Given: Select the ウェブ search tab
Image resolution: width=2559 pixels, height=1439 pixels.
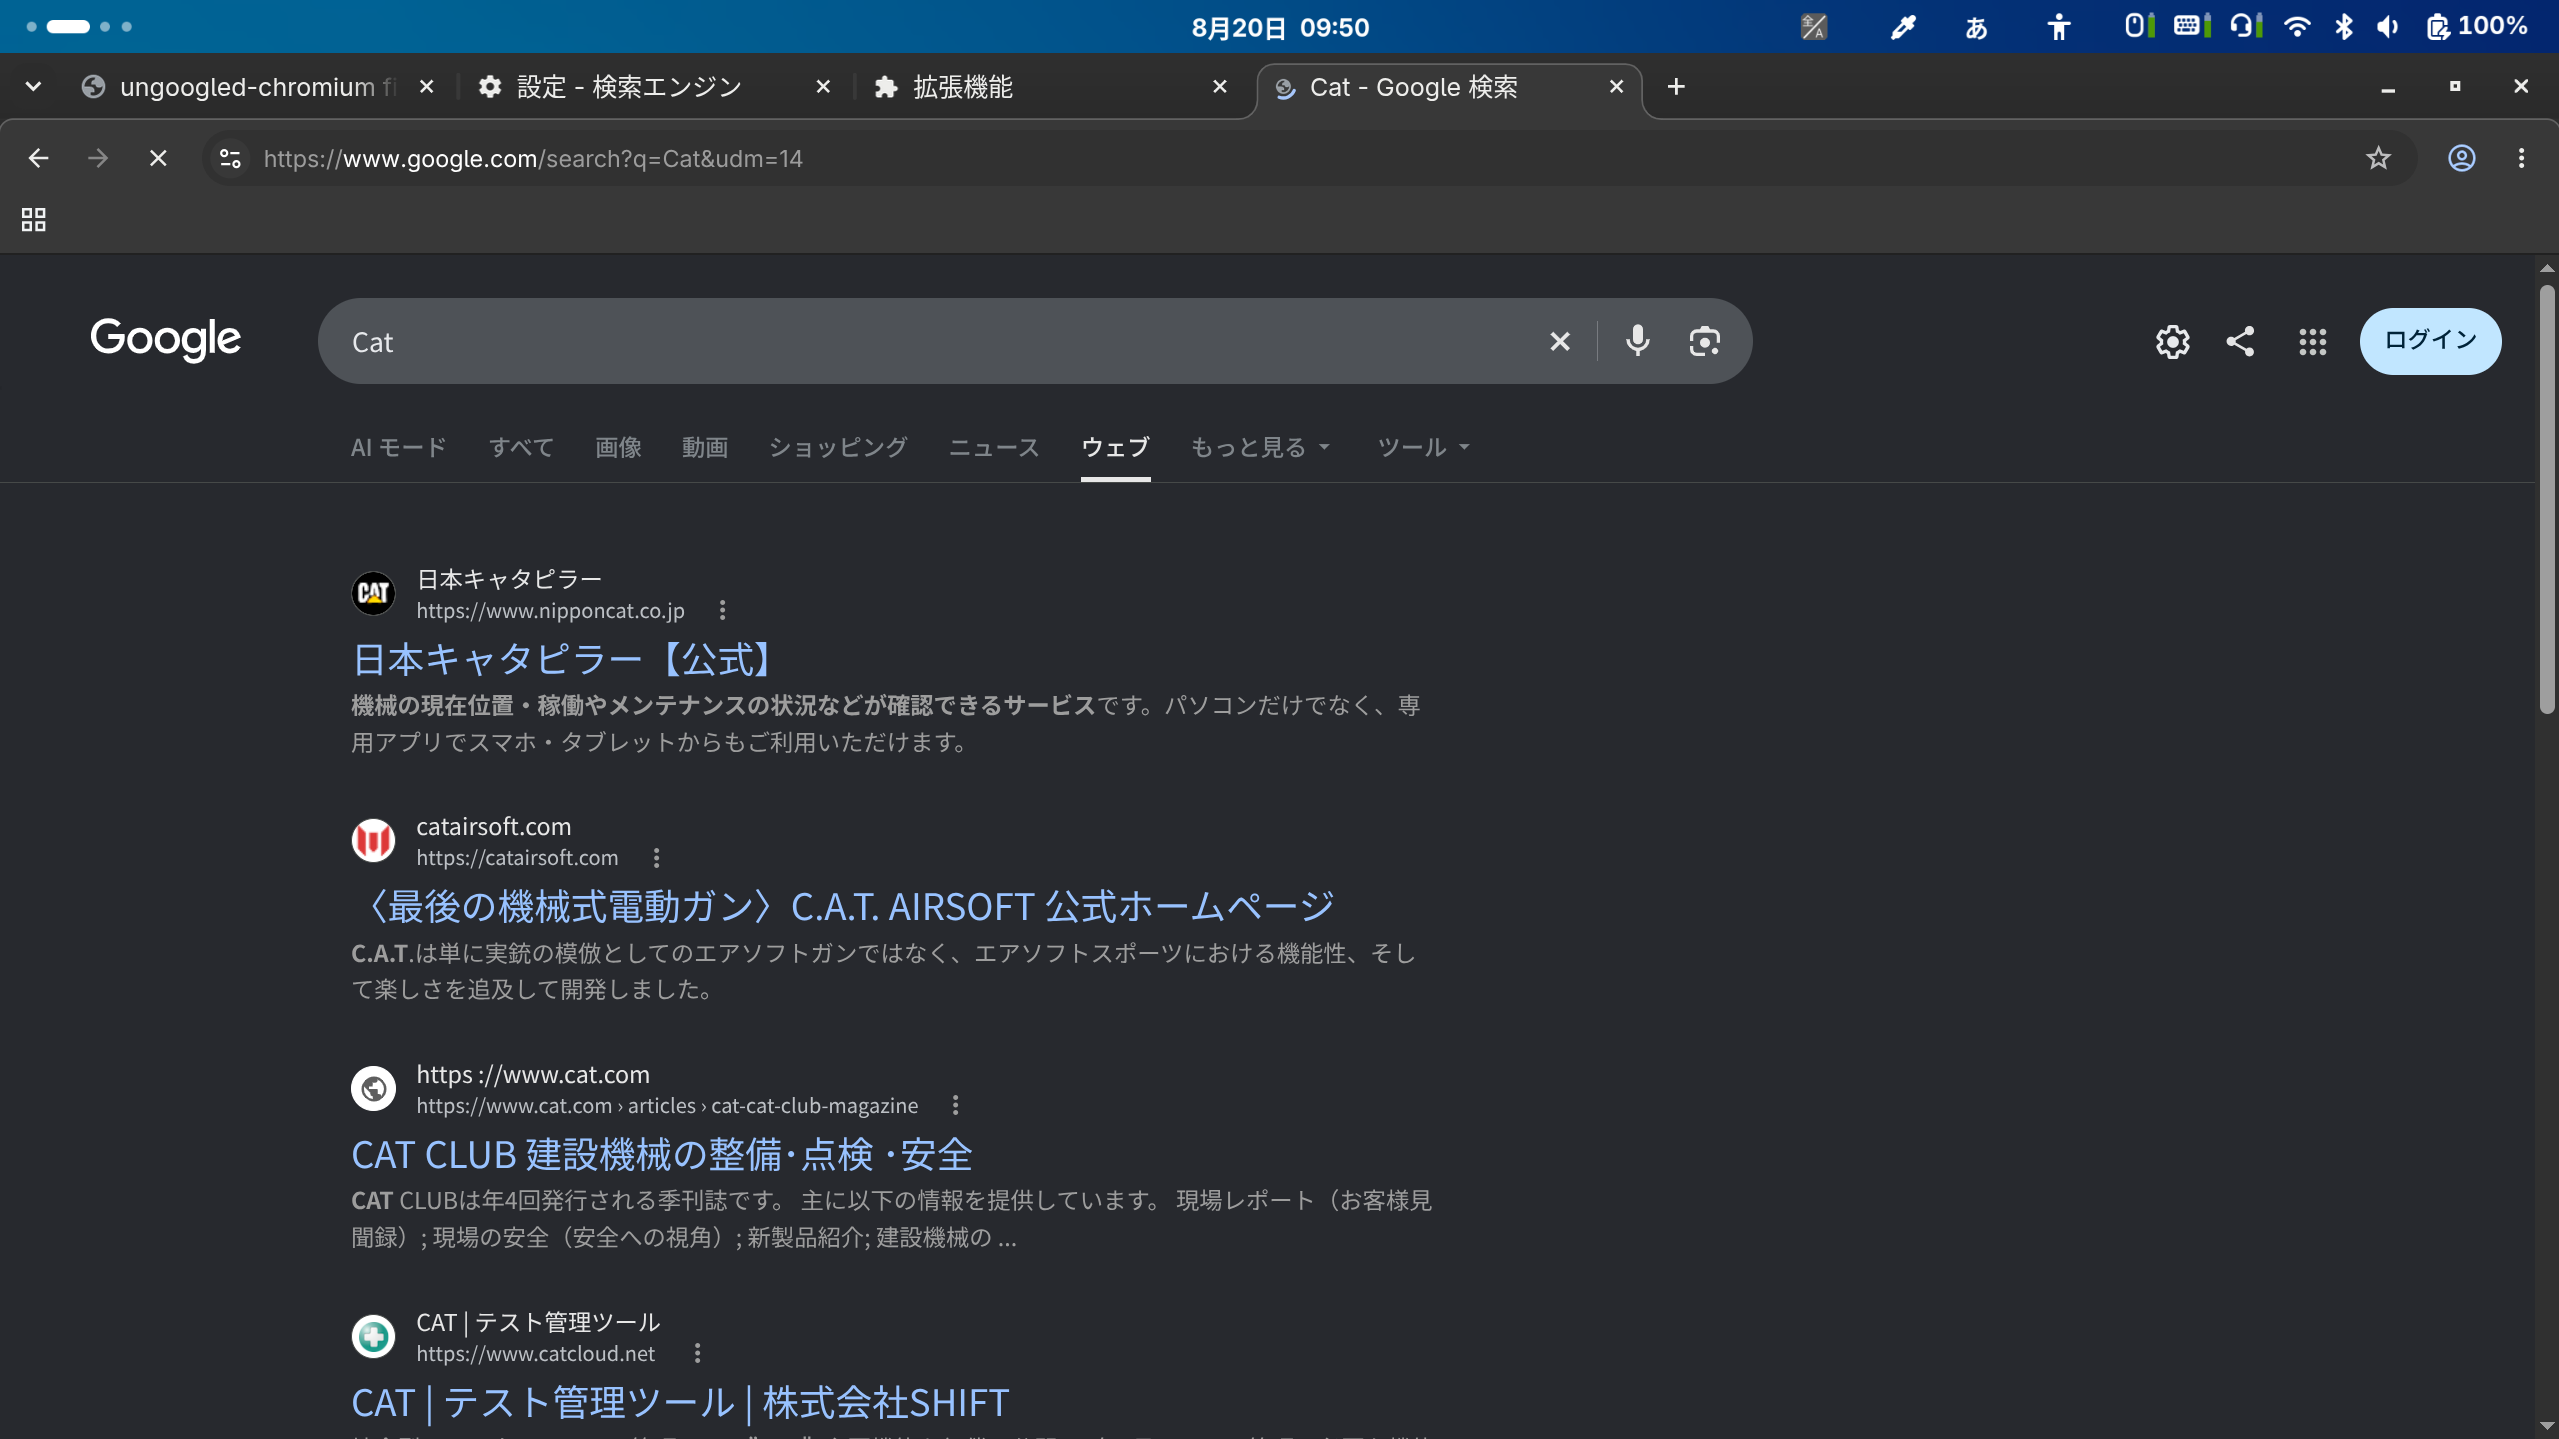Looking at the screenshot, I should [1115, 447].
